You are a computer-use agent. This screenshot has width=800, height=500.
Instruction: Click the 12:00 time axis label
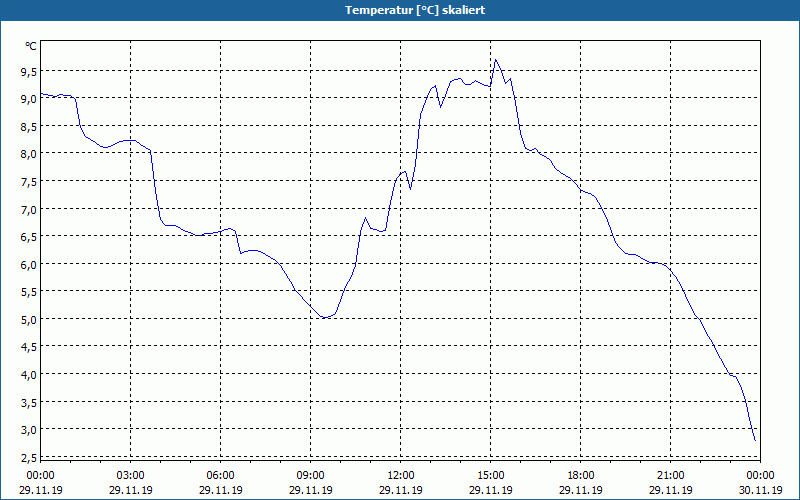click(401, 476)
